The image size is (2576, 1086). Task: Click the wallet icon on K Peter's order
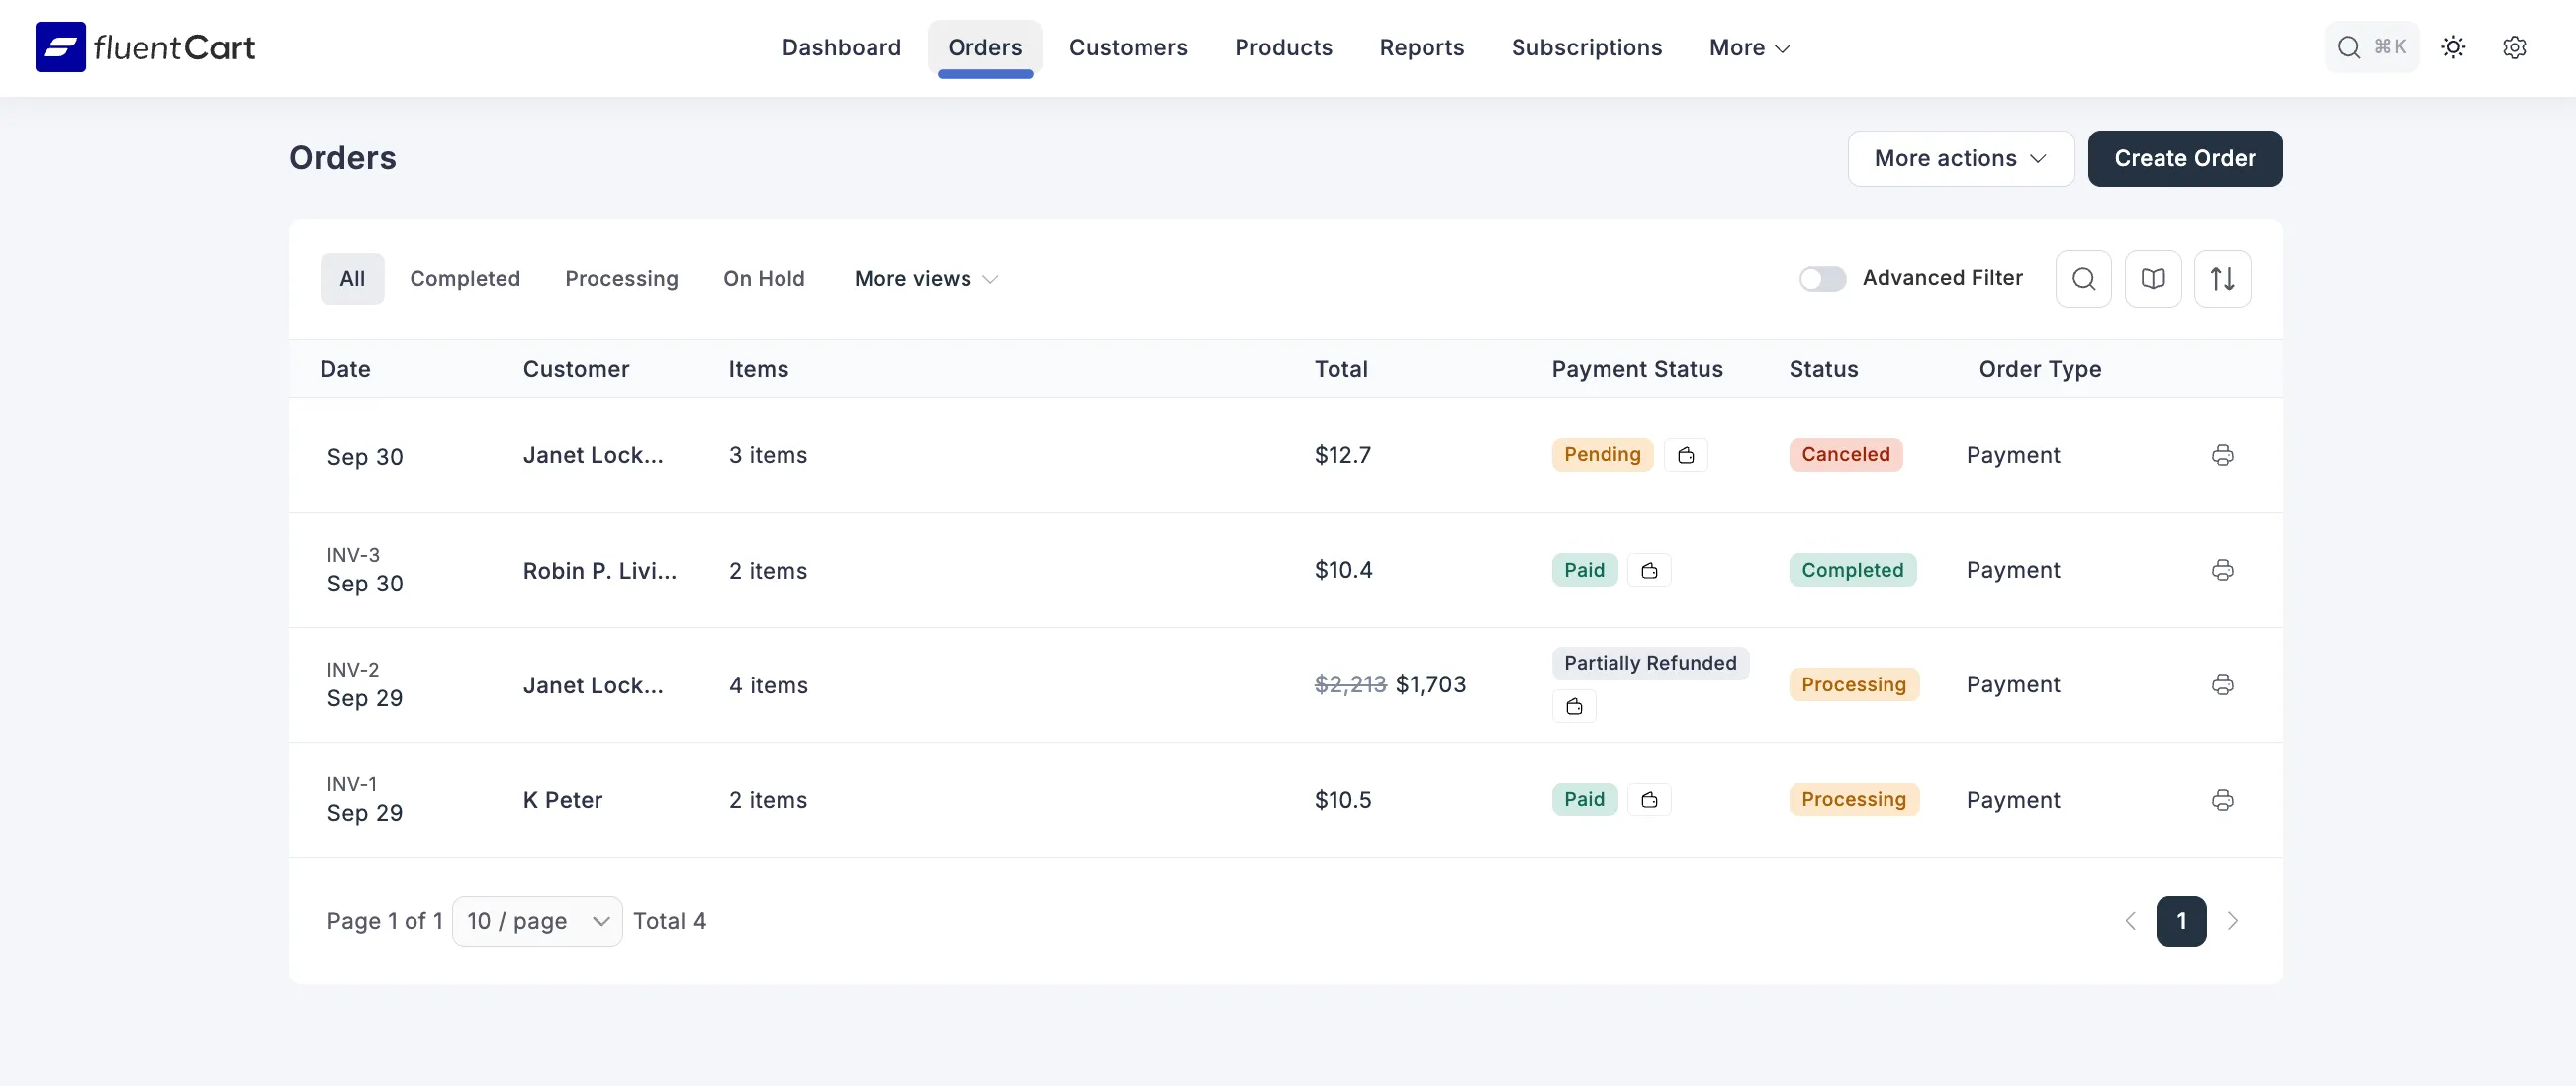pyautogui.click(x=1650, y=799)
